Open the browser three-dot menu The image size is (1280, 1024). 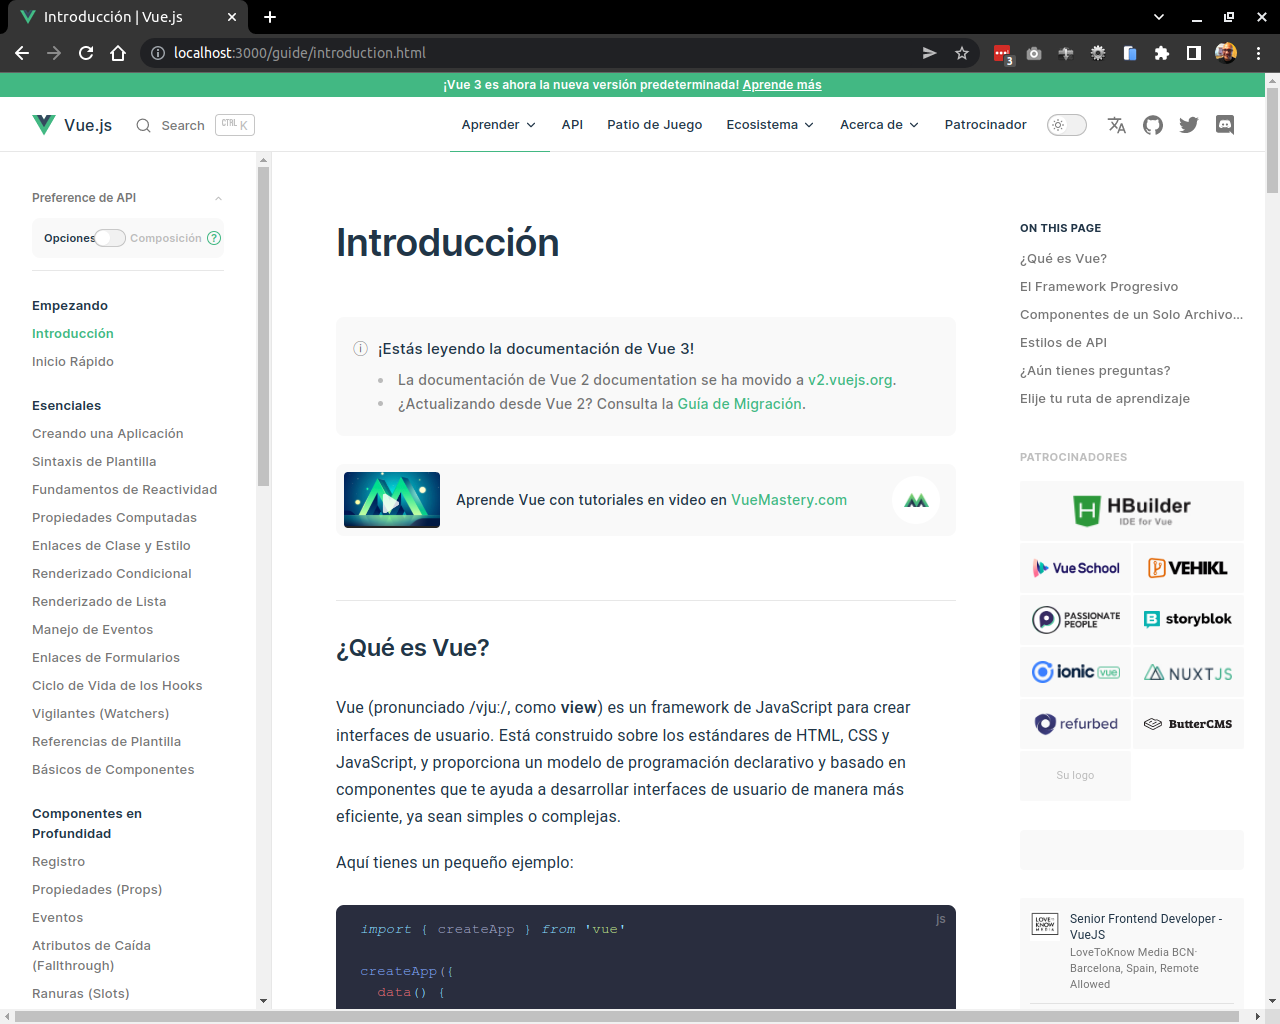1259,53
